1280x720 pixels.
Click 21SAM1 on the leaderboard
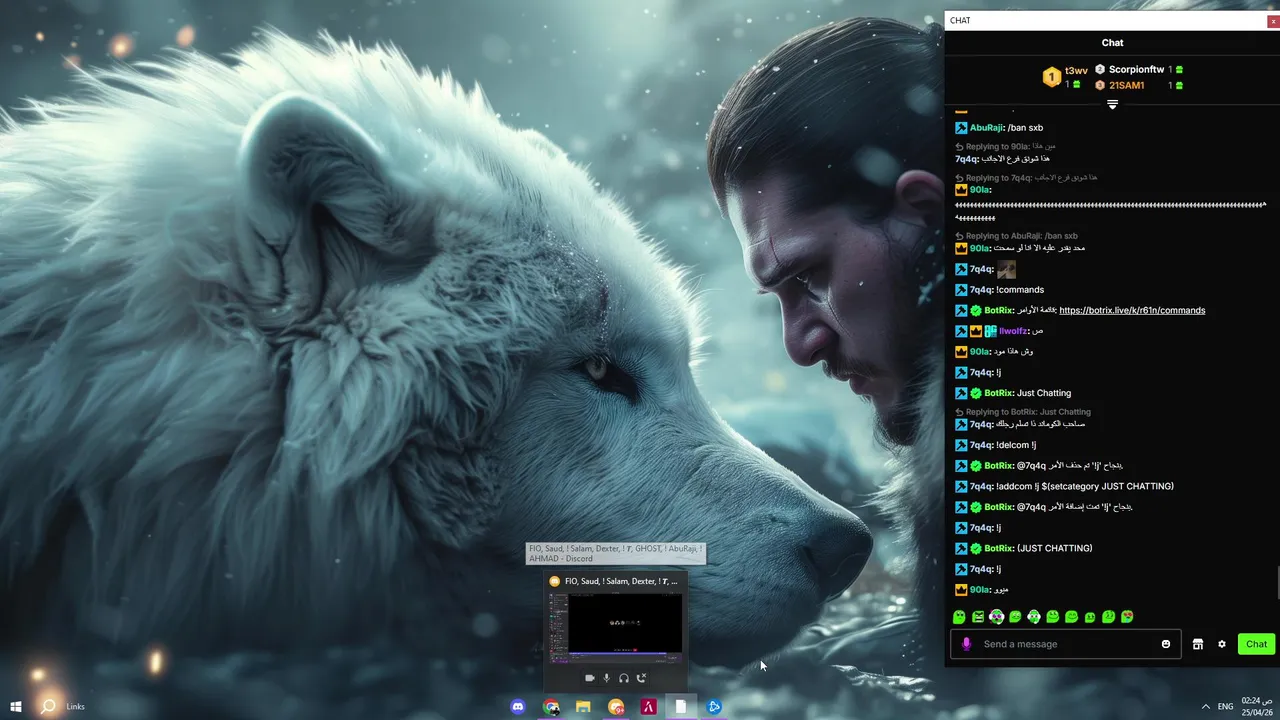point(1126,86)
